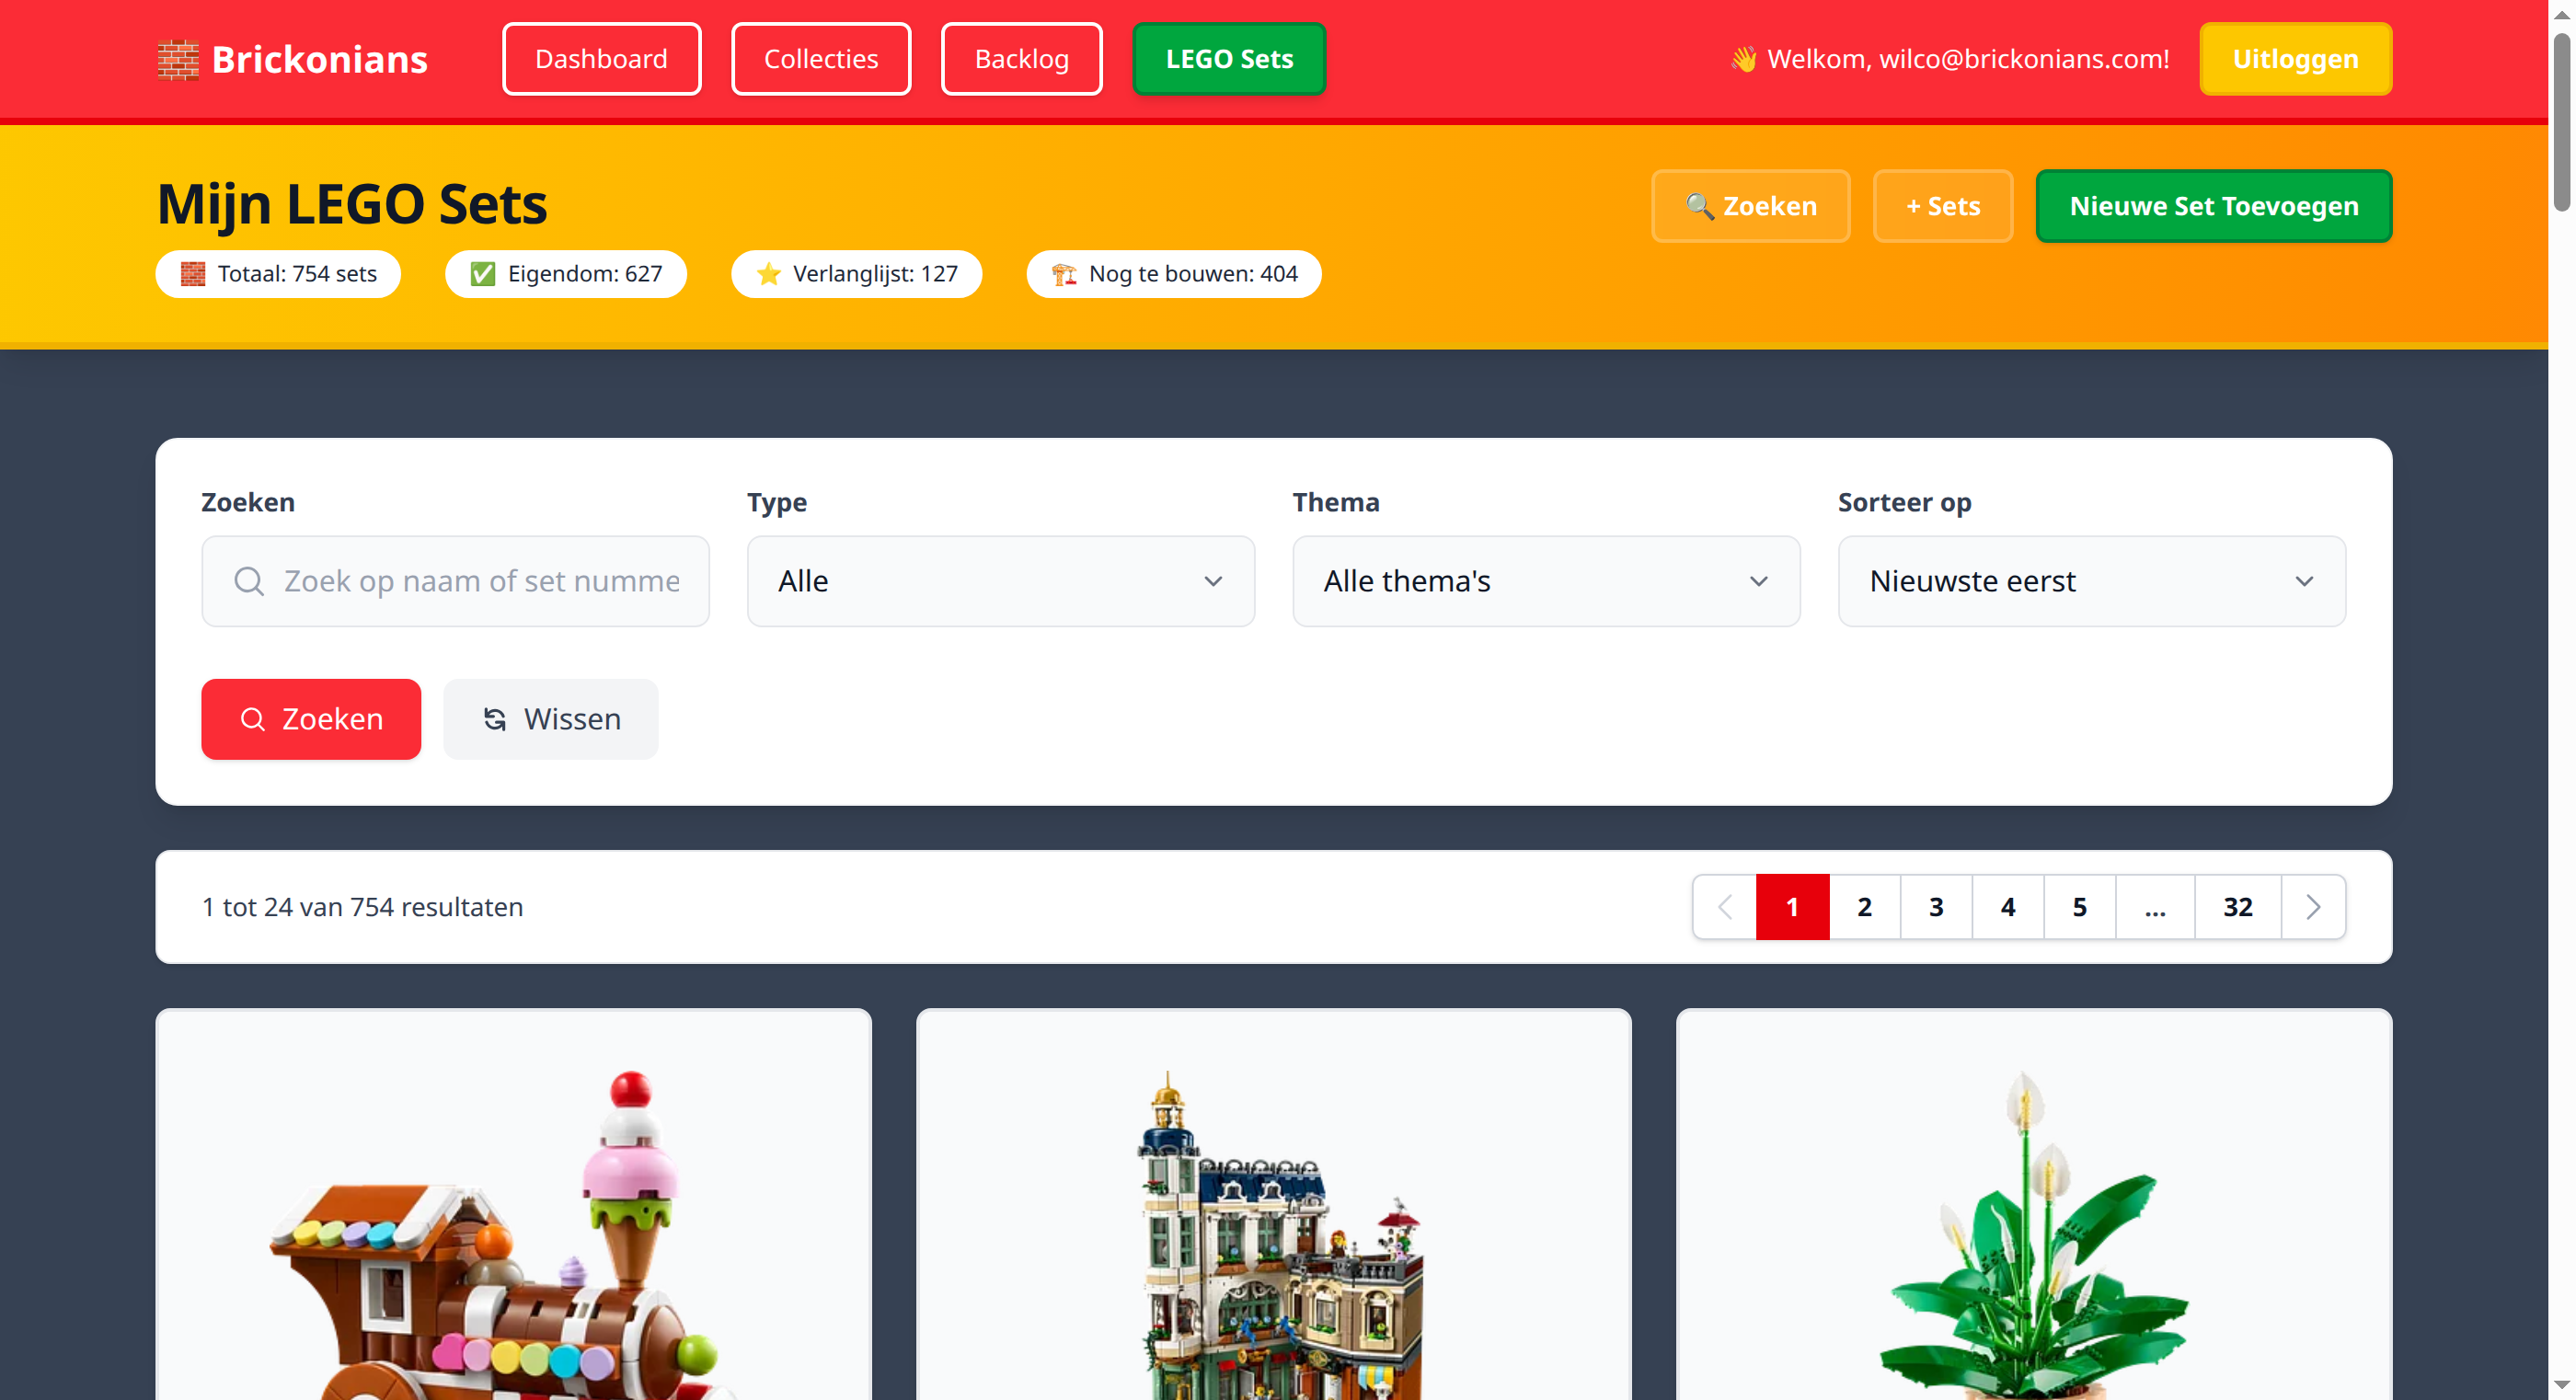Click in the set name search field

click(480, 581)
